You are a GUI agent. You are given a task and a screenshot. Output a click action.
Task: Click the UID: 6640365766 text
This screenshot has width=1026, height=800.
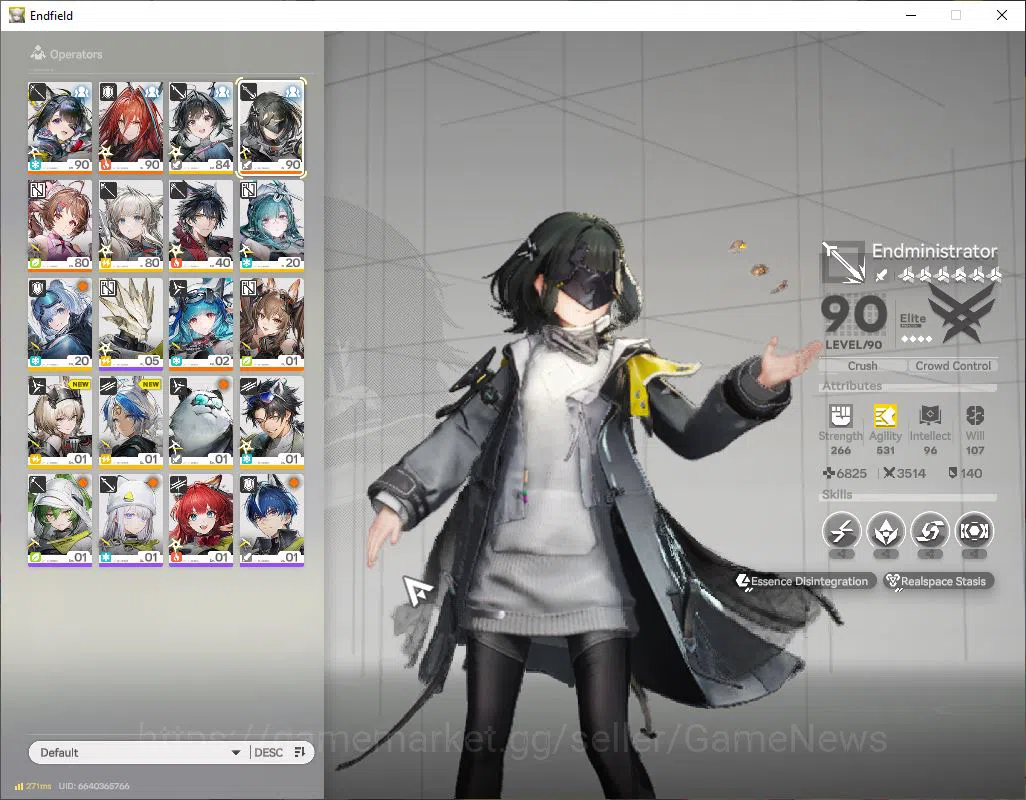pos(94,786)
